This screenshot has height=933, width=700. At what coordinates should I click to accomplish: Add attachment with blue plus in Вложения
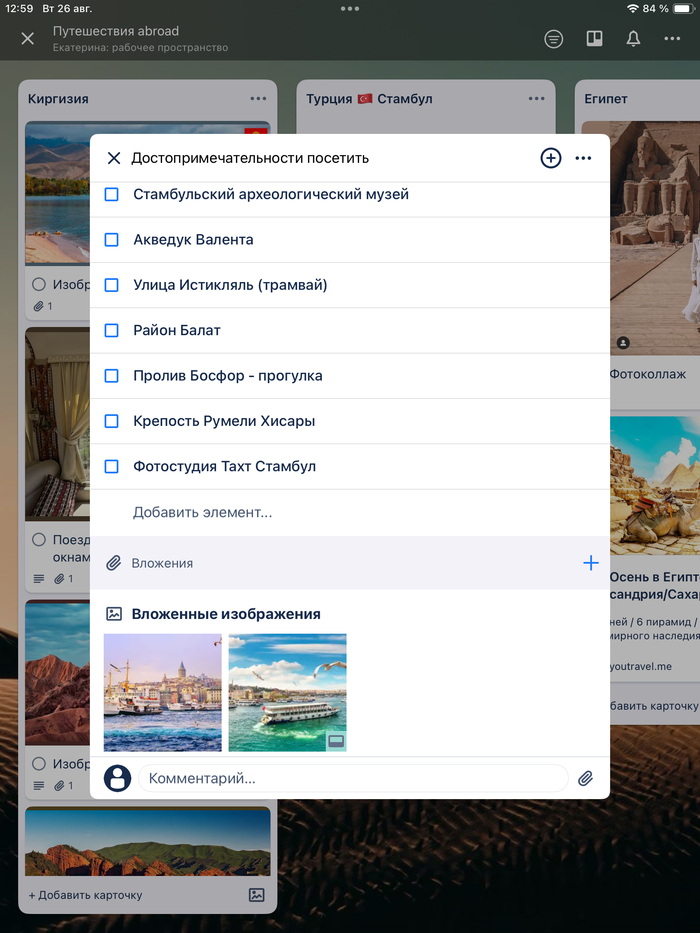pos(590,563)
